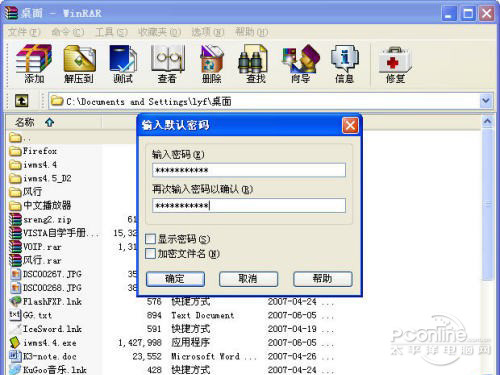Click the 应用程序 type of ivms4.4.exe

click(191, 342)
